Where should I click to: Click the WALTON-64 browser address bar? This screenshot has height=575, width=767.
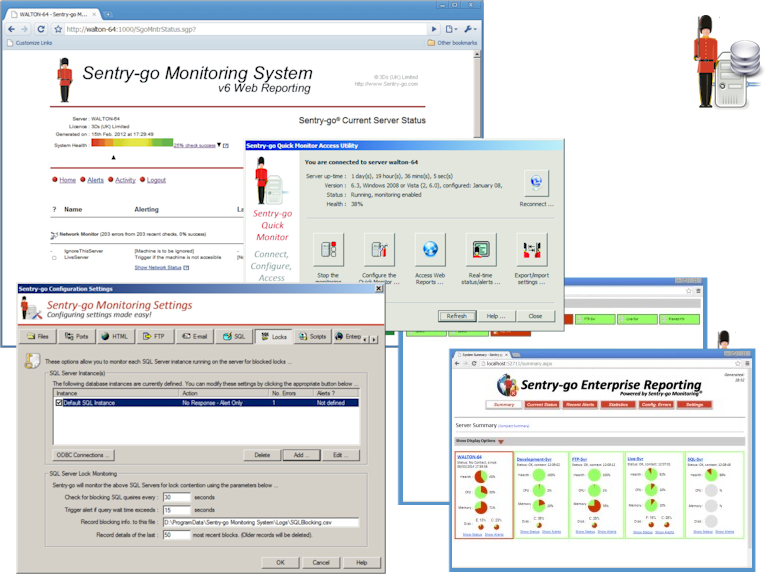pyautogui.click(x=246, y=29)
